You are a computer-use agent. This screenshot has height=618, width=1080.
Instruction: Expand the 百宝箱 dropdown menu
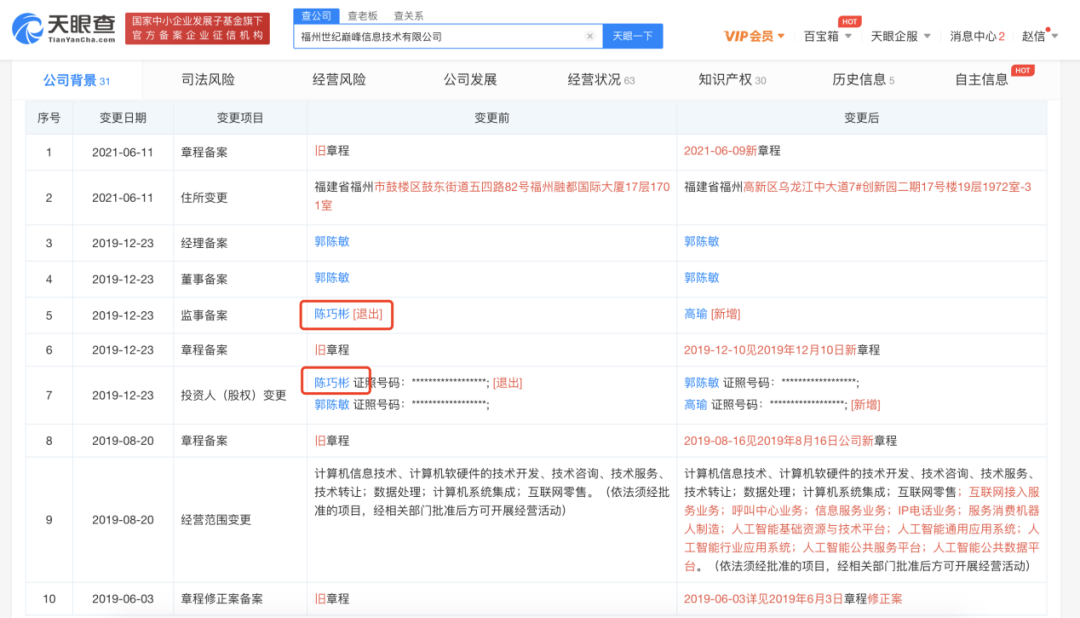[x=827, y=37]
